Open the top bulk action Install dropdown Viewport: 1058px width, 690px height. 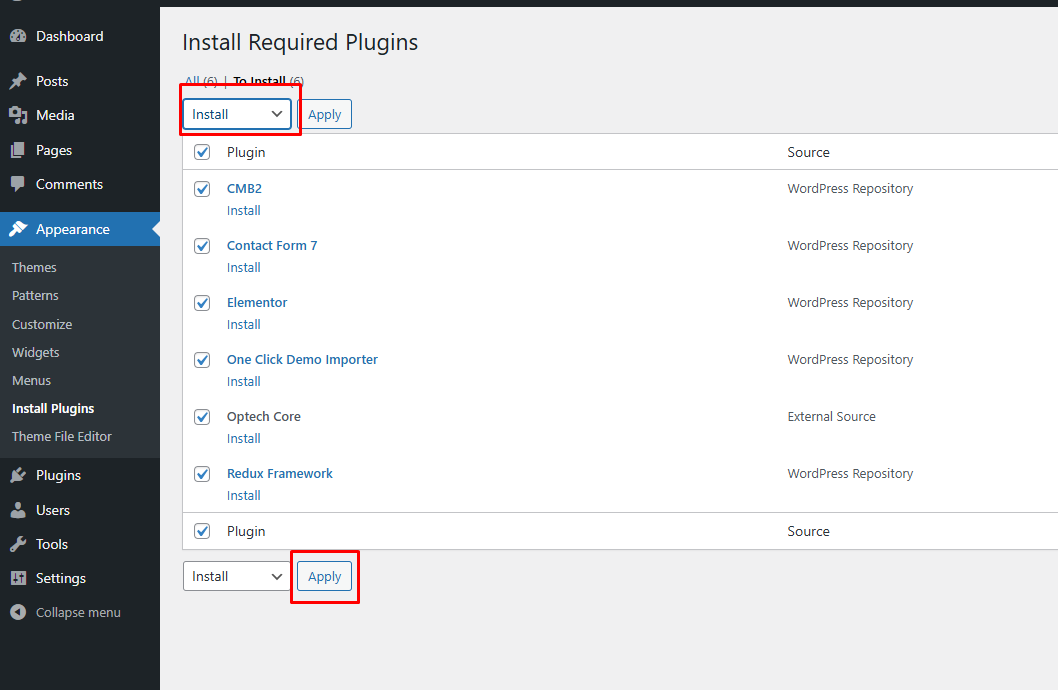click(x=237, y=114)
